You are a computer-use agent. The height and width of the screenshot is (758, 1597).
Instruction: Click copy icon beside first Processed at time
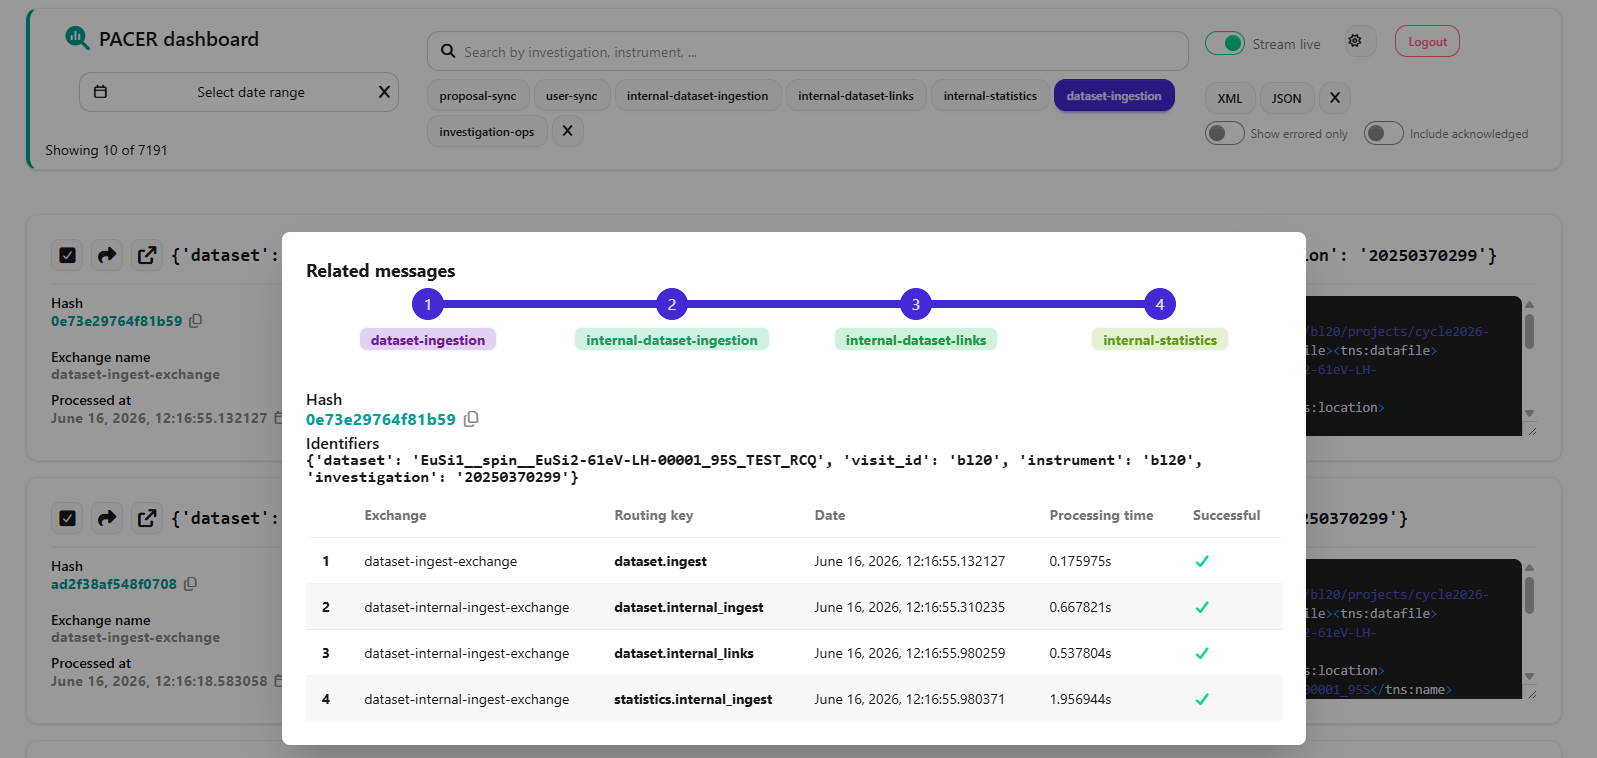point(278,418)
